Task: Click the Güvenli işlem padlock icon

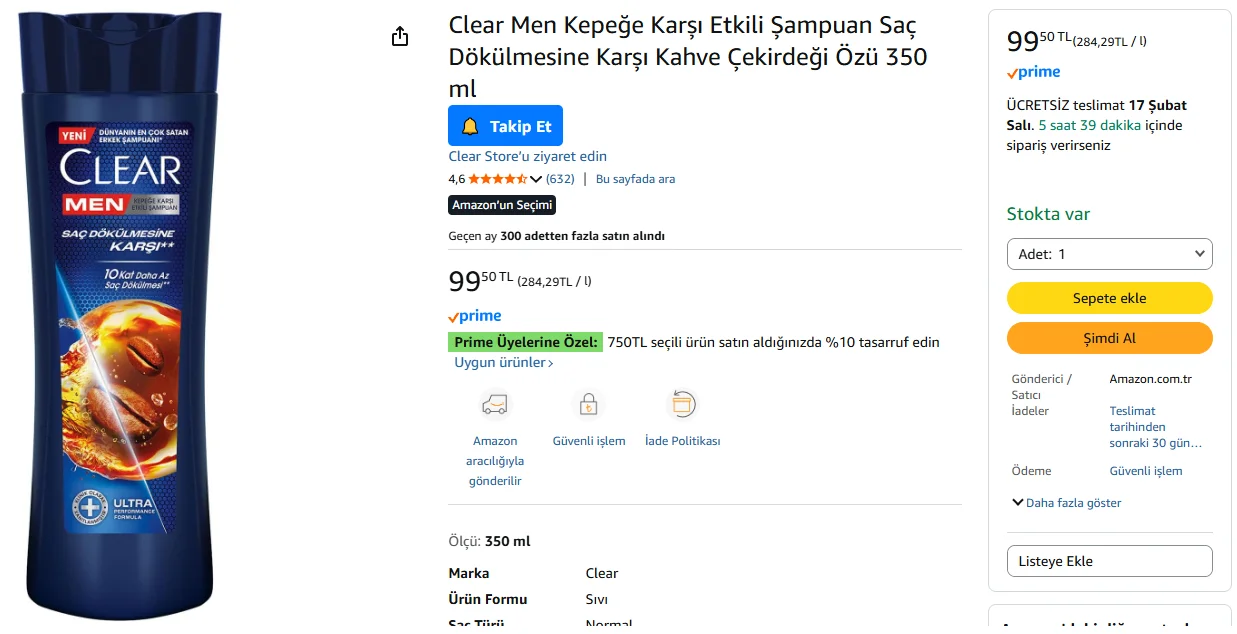Action: click(589, 405)
